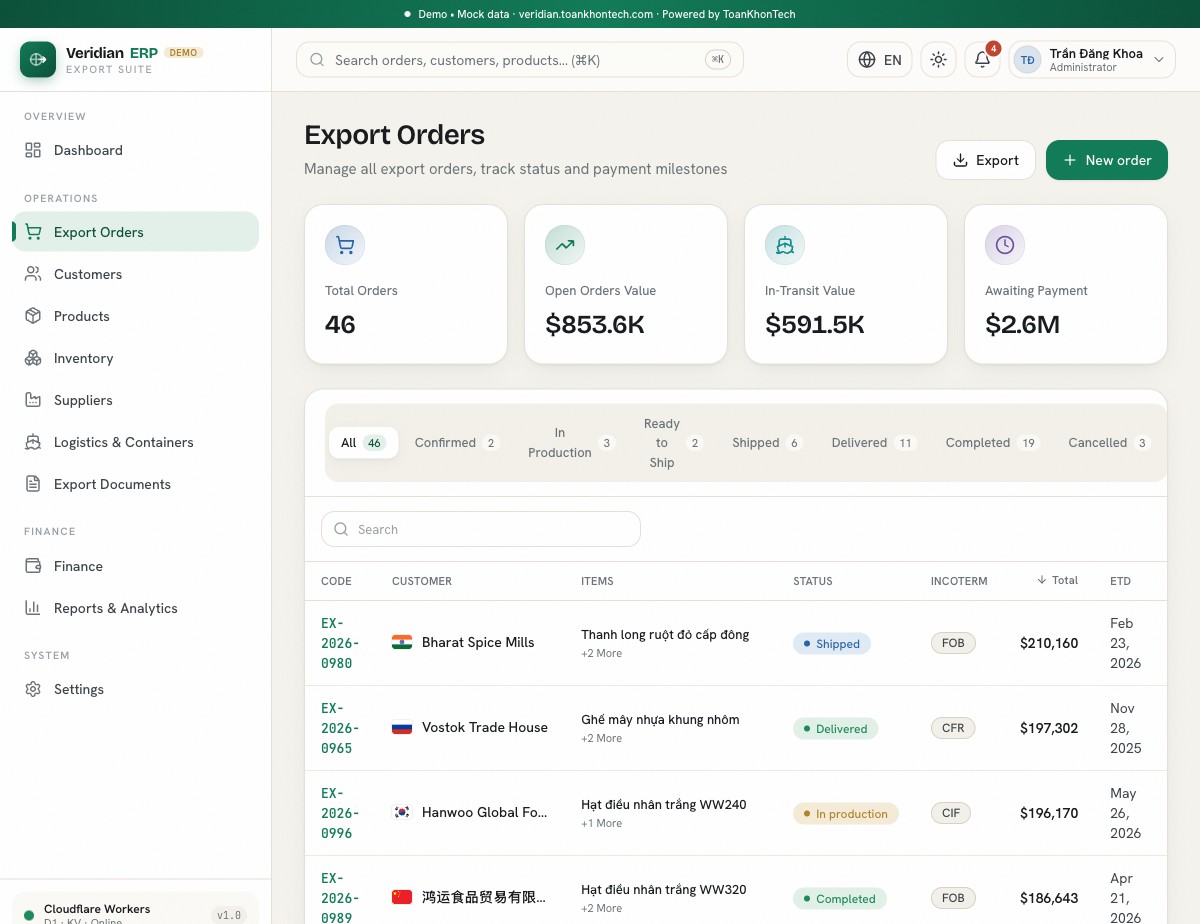
Task: Select Export Orders in the sidebar
Action: click(135, 232)
